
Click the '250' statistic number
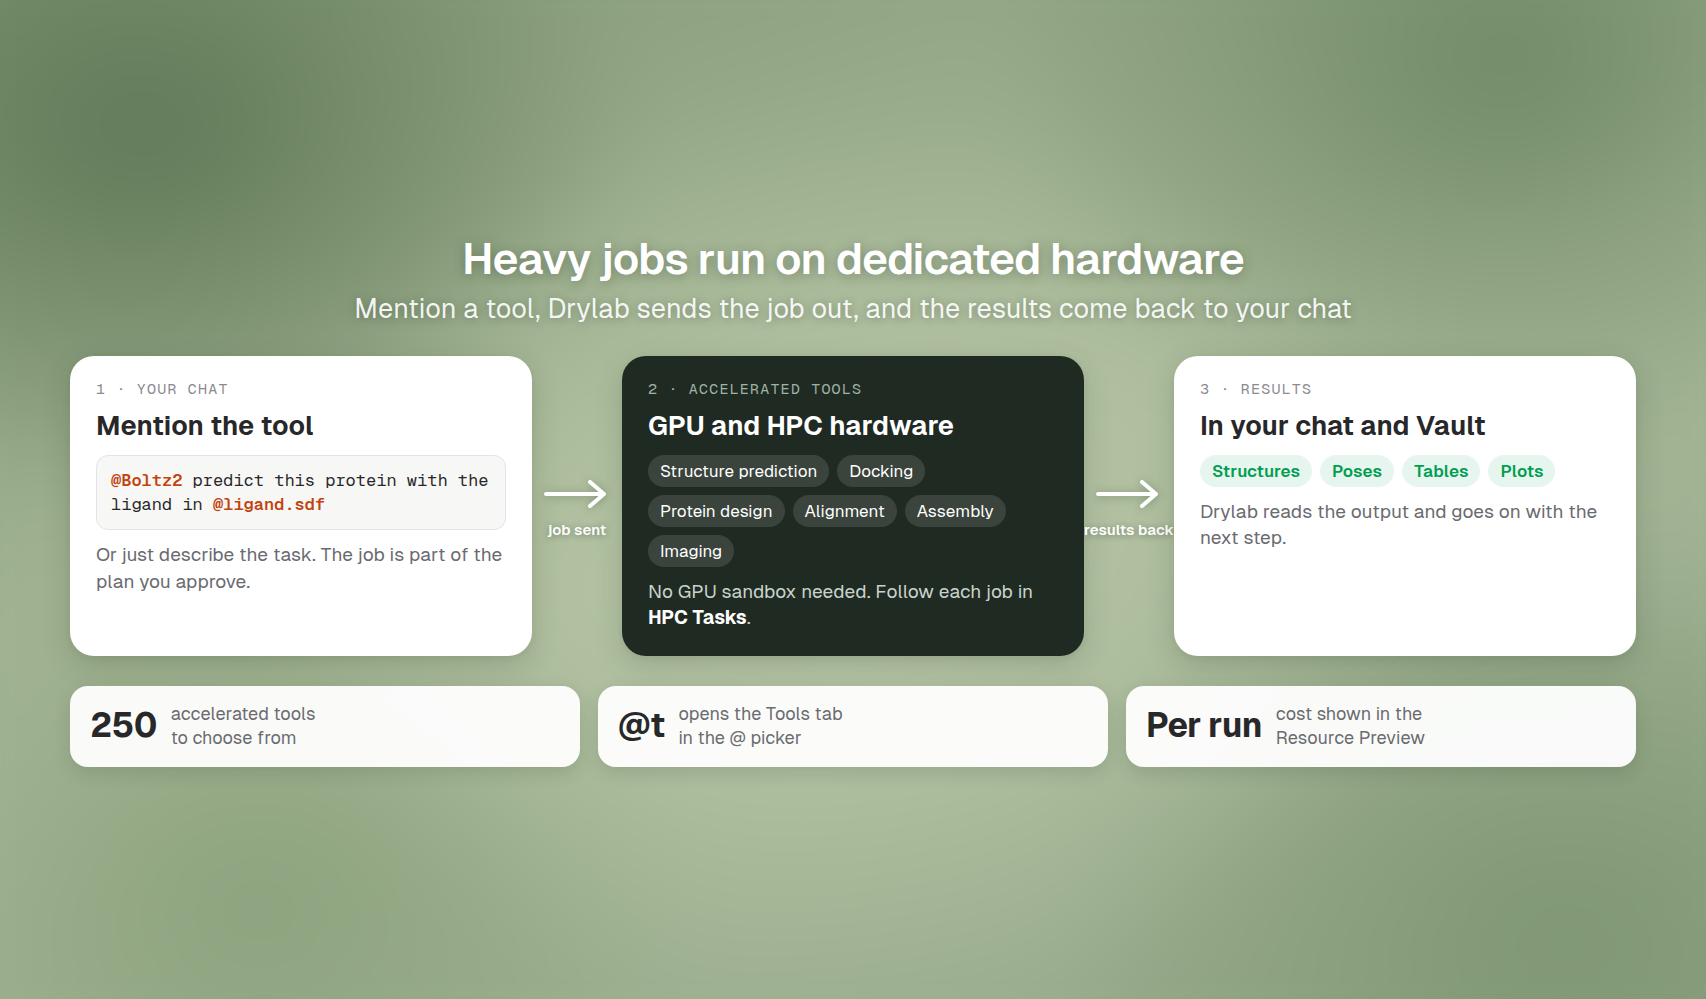[x=124, y=726]
